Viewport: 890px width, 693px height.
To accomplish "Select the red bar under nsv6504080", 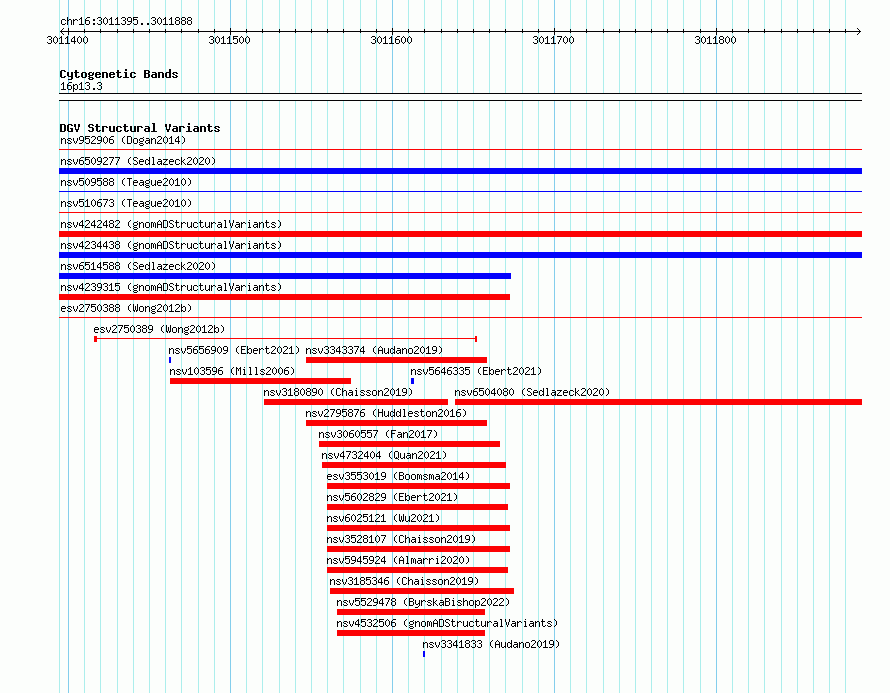I will coord(658,402).
